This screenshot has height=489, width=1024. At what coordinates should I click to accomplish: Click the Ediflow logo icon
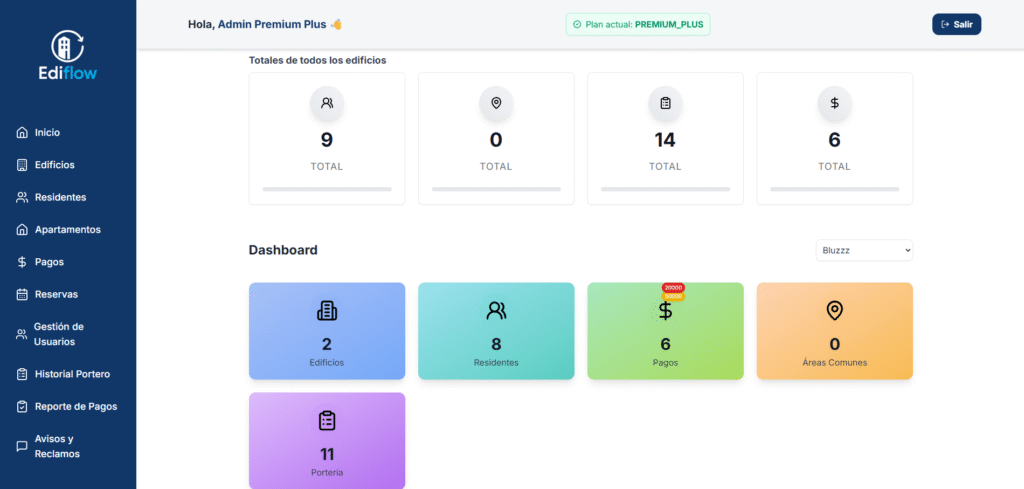pyautogui.click(x=68, y=46)
